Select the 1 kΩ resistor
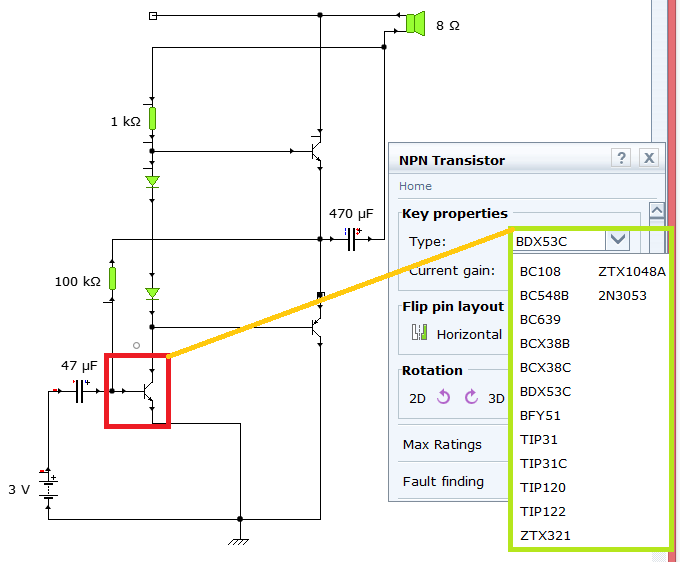The width and height of the screenshot is (680, 562). pos(152,118)
